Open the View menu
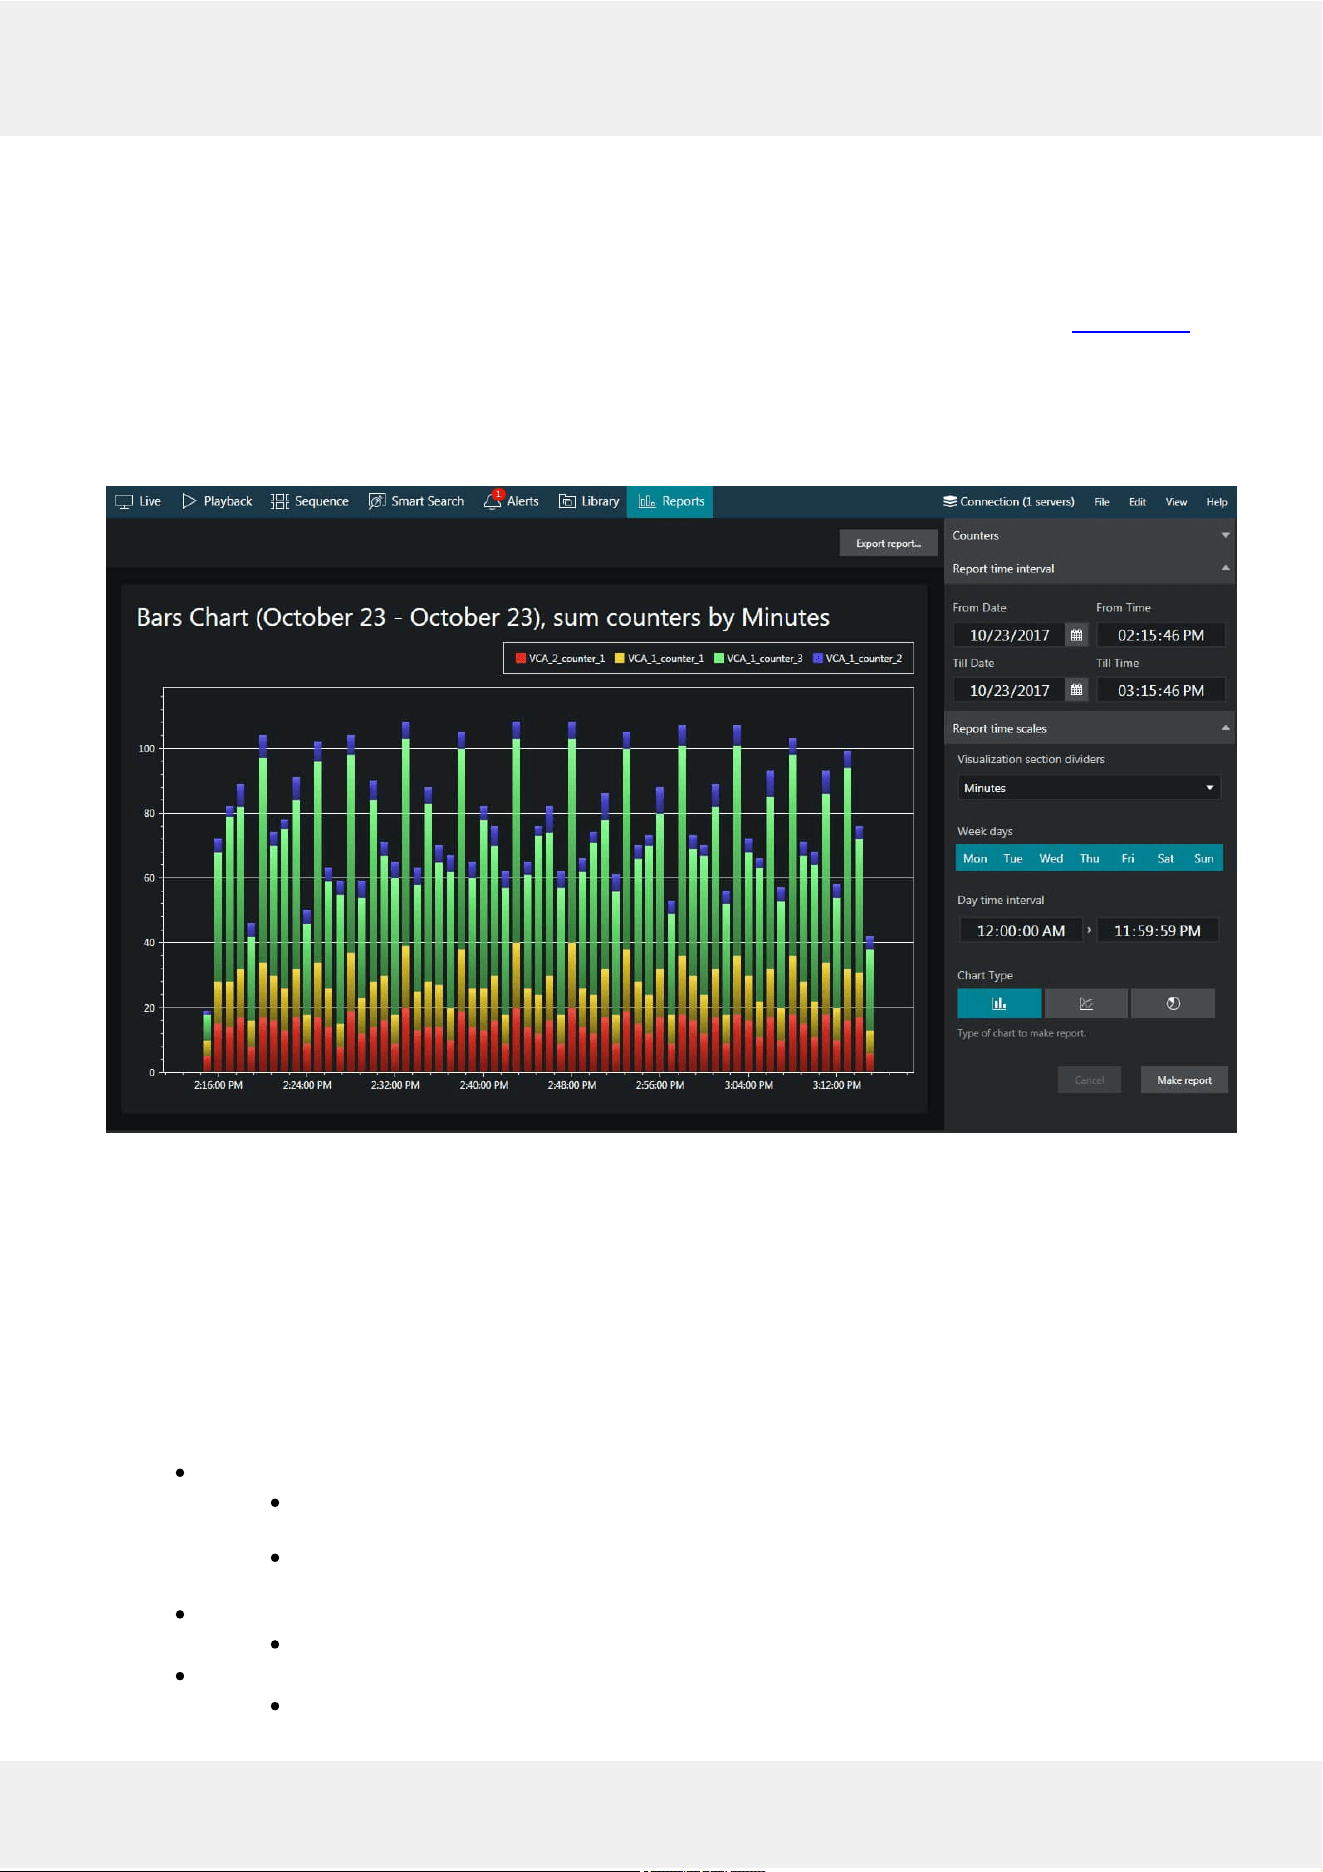Image resolution: width=1323 pixels, height=1872 pixels. [x=1176, y=502]
